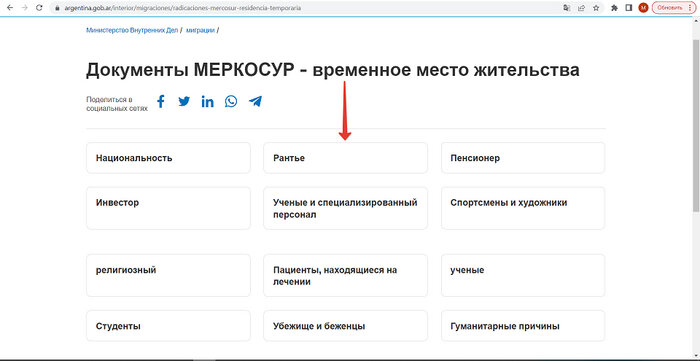This screenshot has height=361, width=700.
Task: Open the ученые card
Action: pos(523,276)
